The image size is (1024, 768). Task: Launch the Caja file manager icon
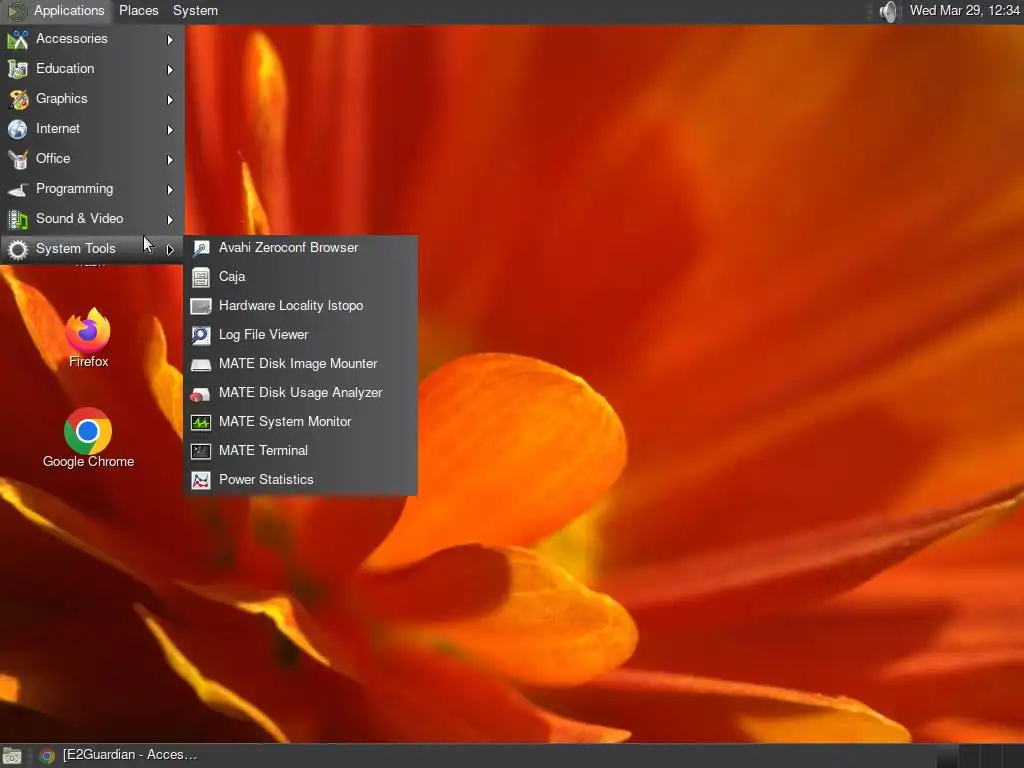[x=200, y=278]
